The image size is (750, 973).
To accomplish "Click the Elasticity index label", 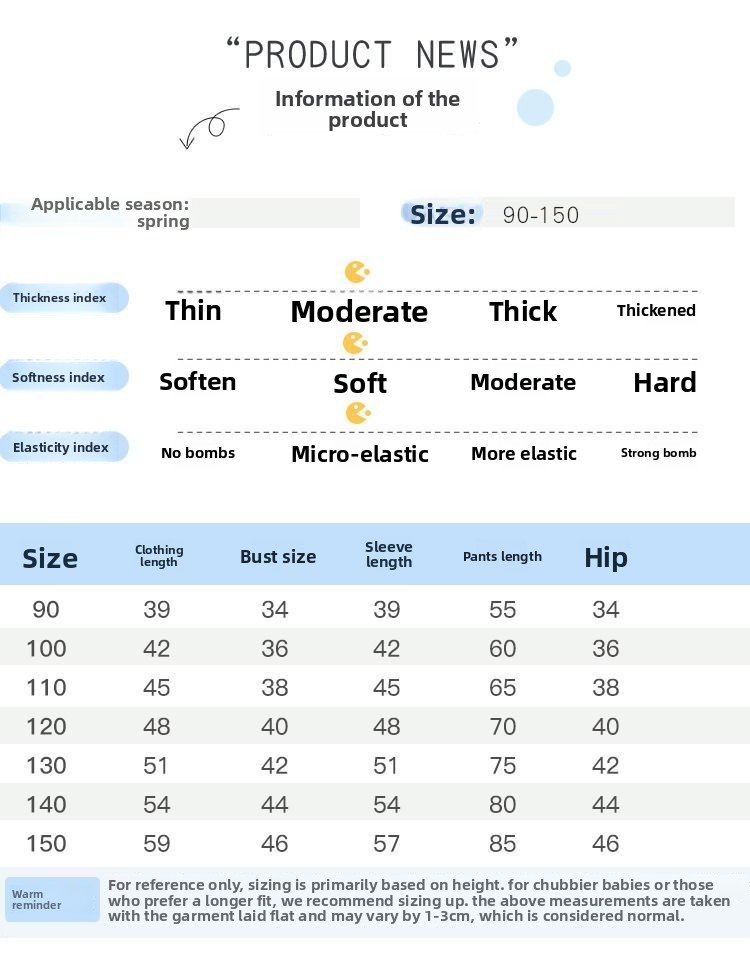I will tap(61, 447).
